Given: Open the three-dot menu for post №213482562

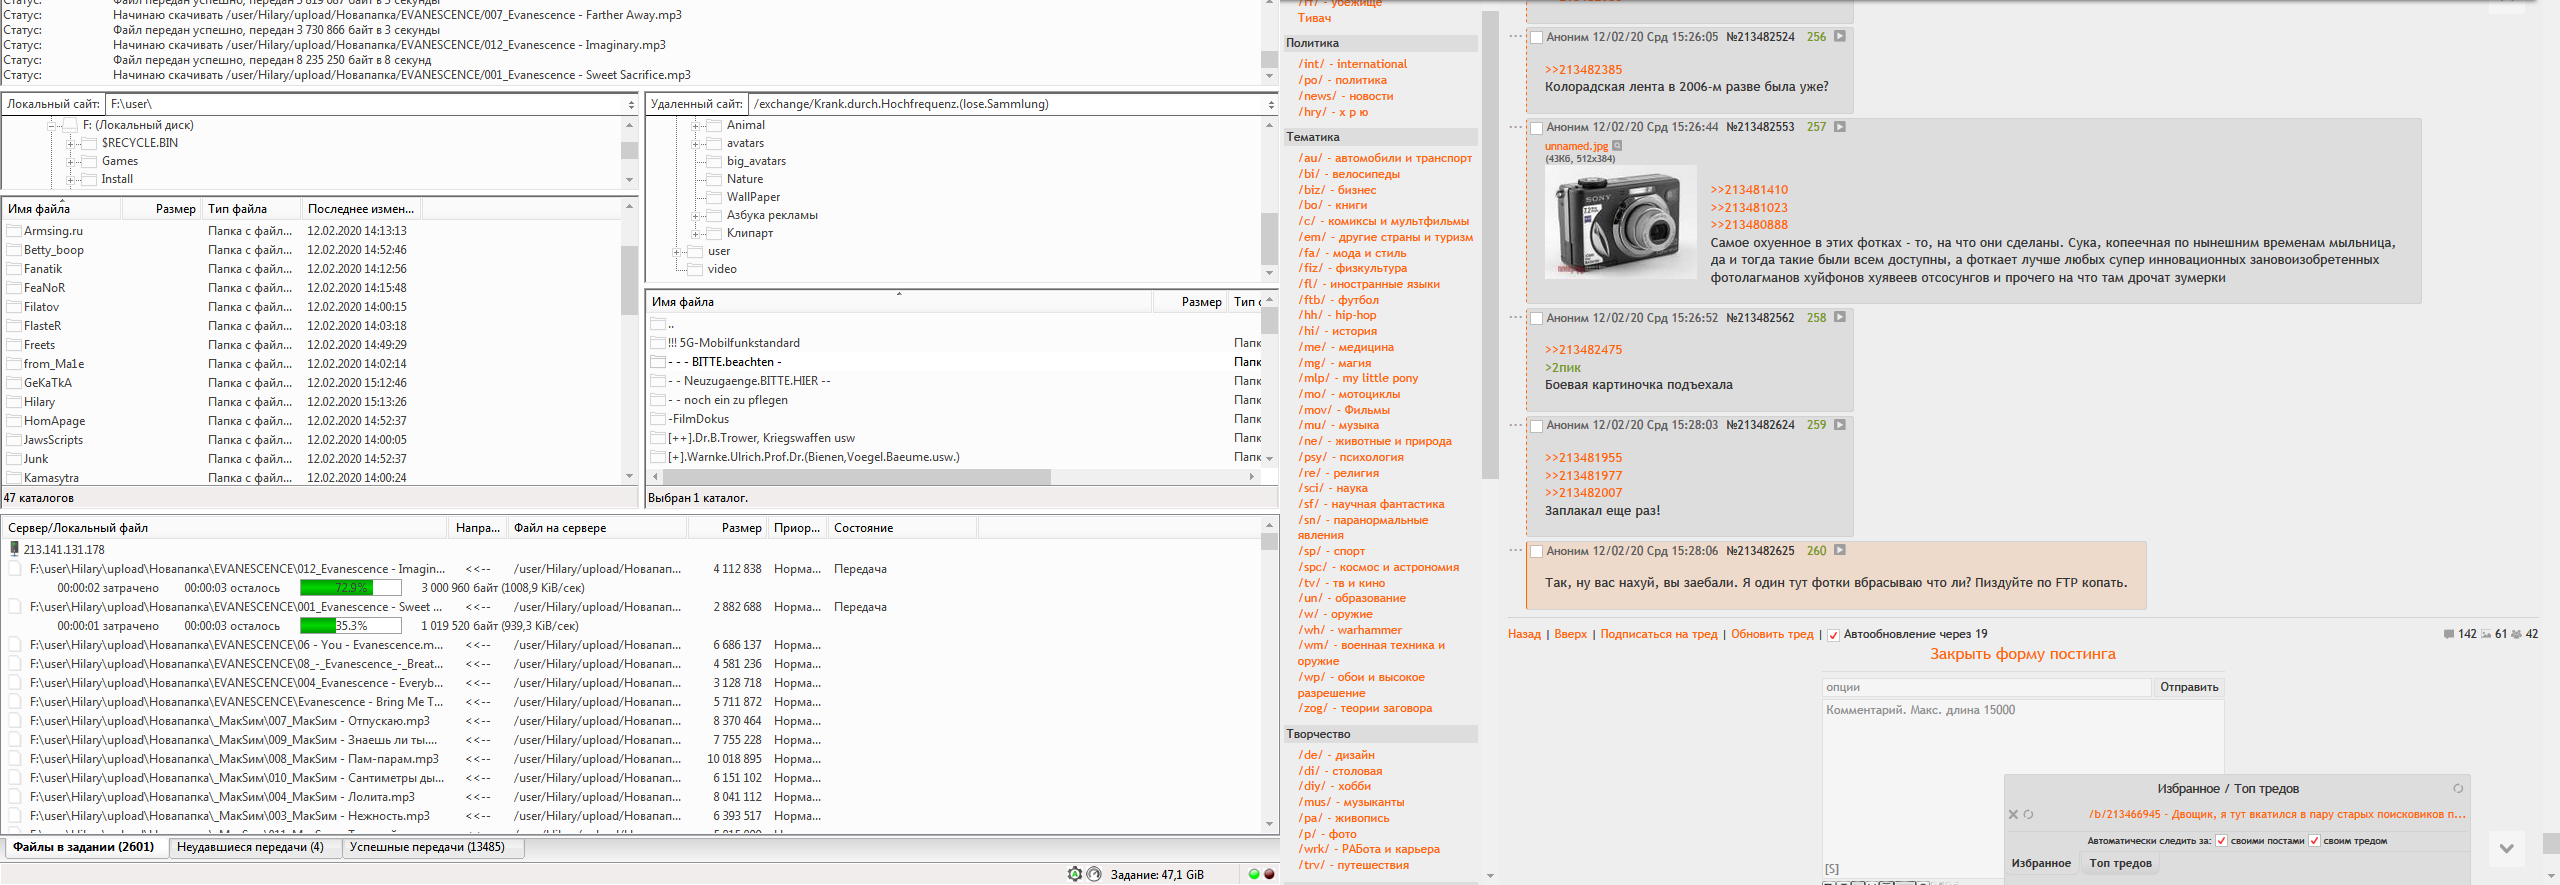Looking at the screenshot, I should pos(1516,317).
